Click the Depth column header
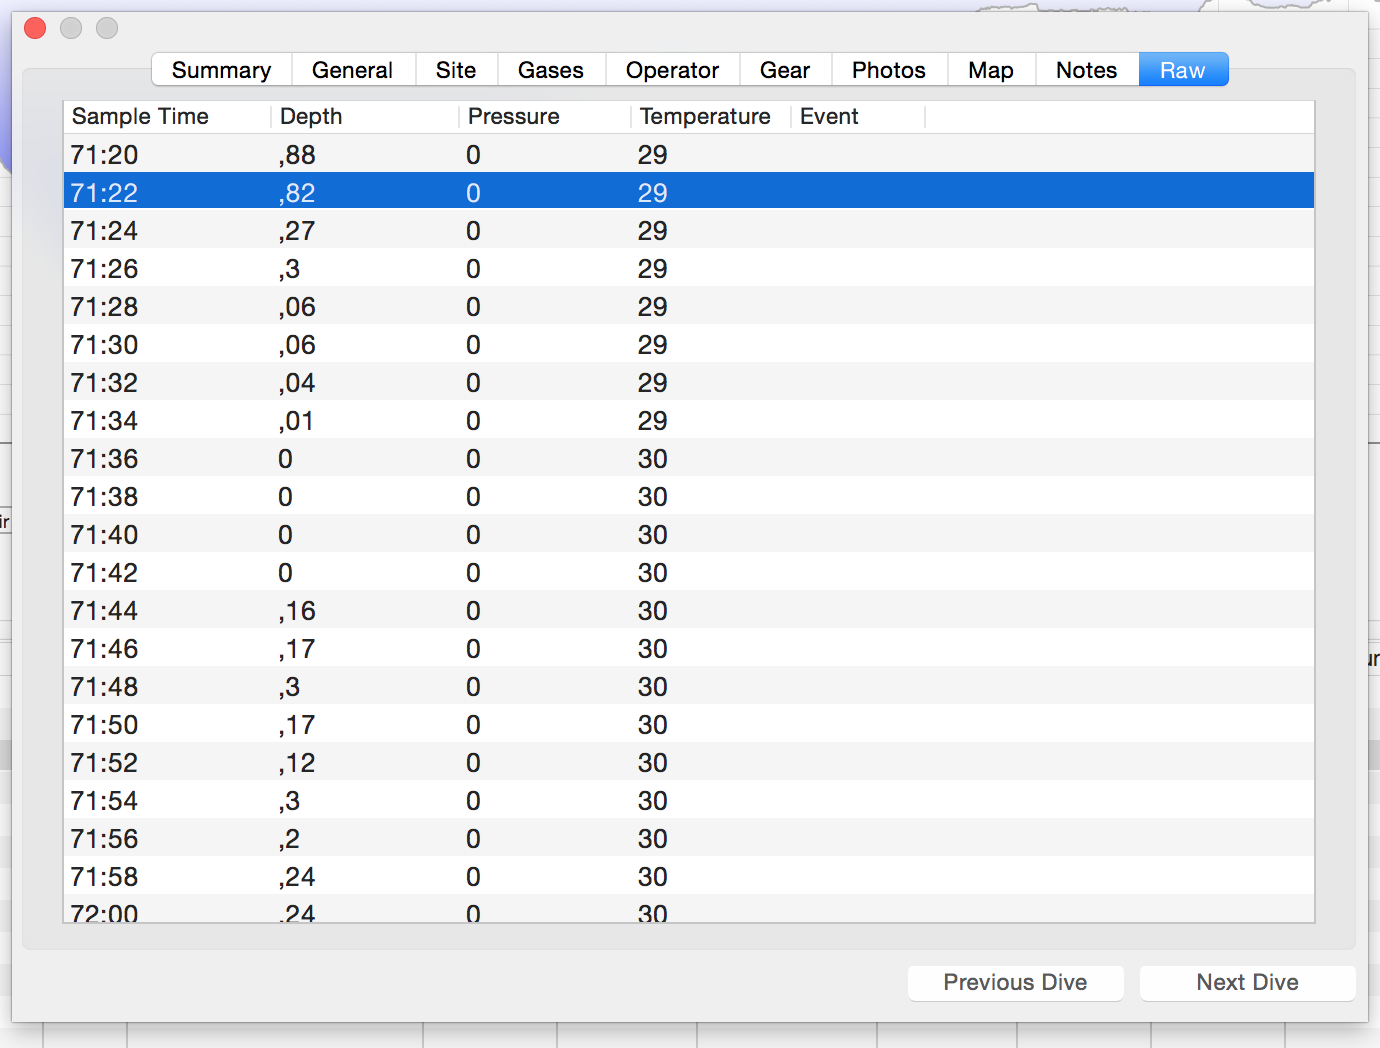Screen dimensions: 1380x1048 pos(311,117)
